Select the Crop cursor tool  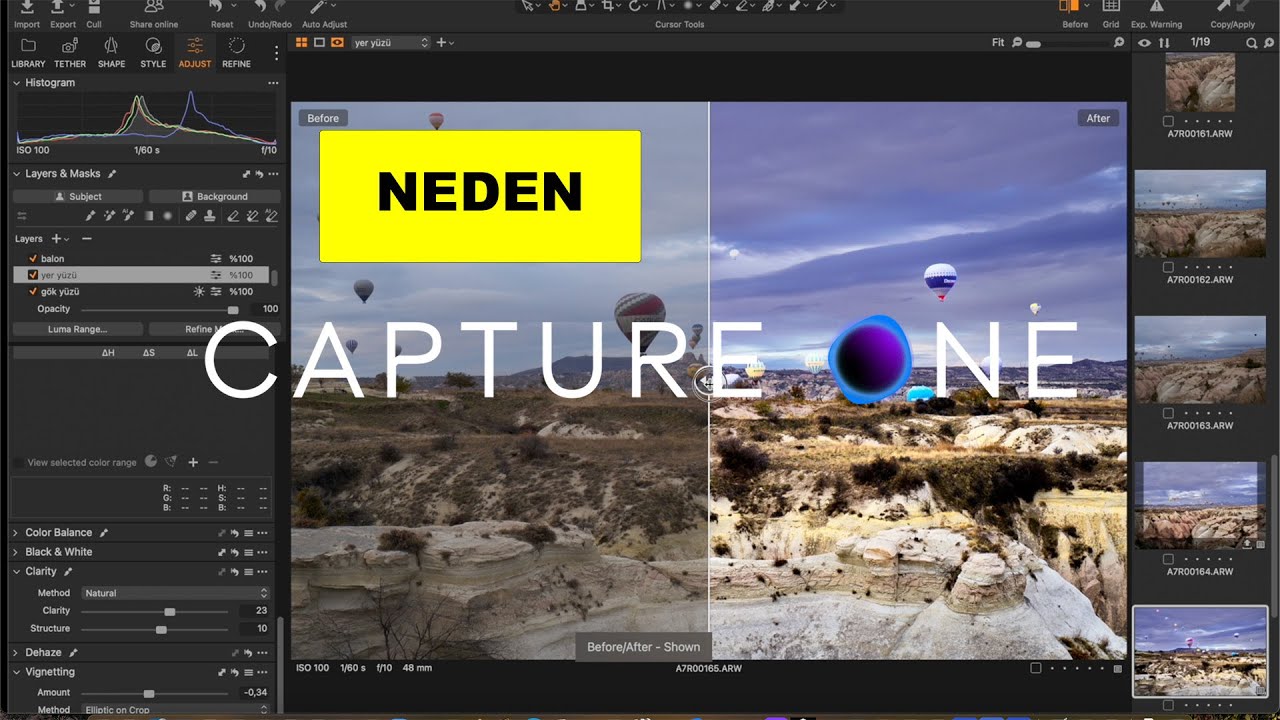tap(606, 6)
